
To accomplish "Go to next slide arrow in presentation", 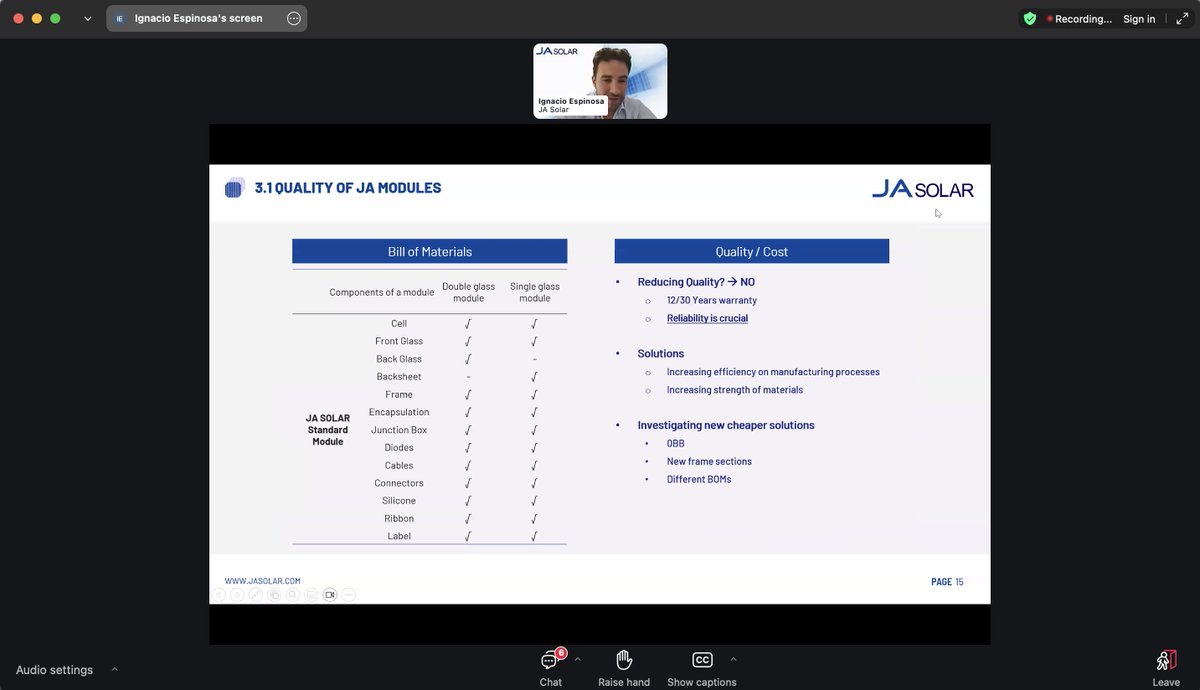I will coord(236,594).
